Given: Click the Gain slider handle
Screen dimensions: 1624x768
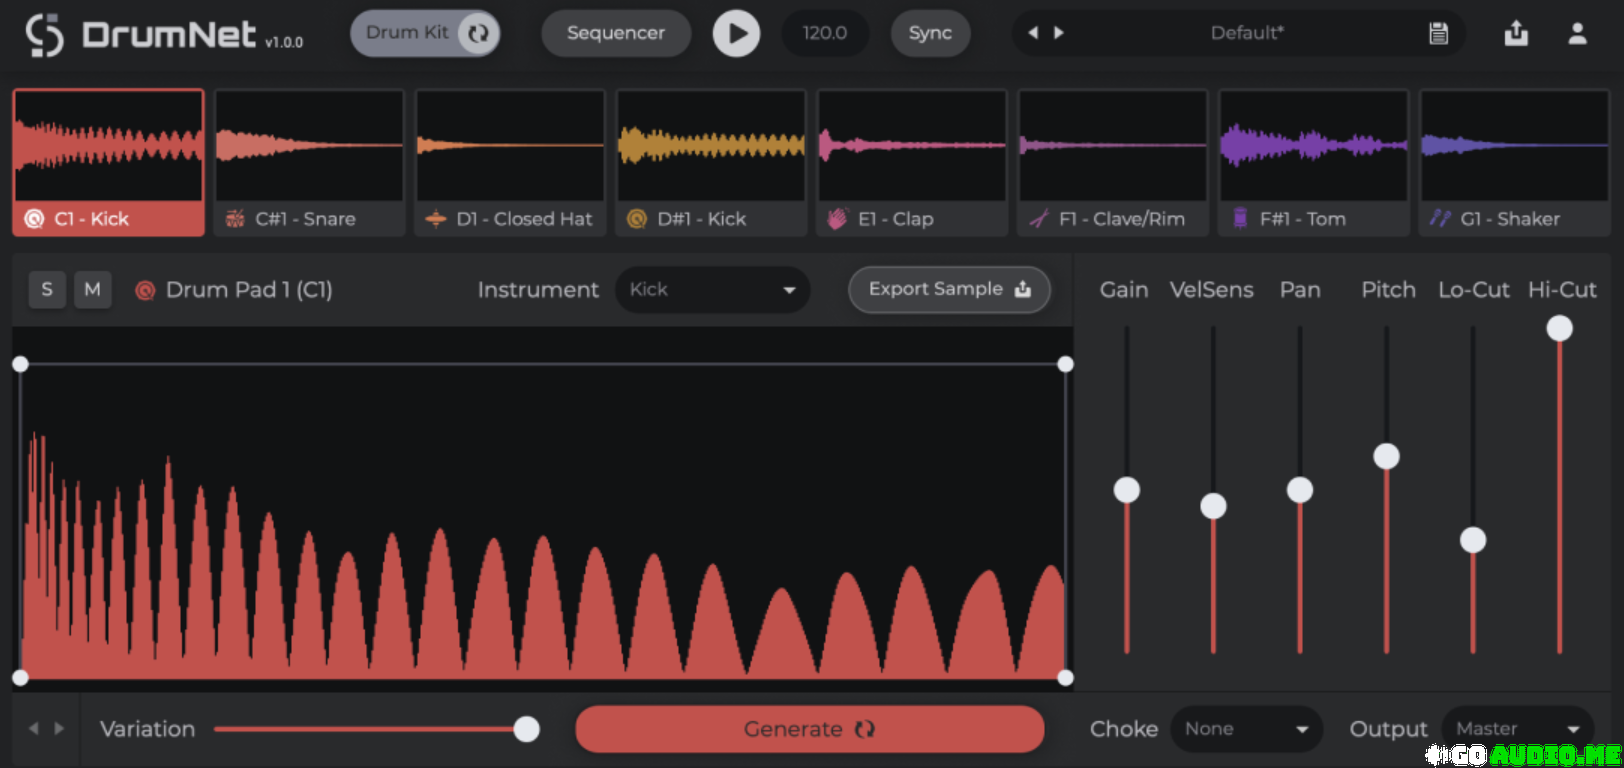Looking at the screenshot, I should 1127,490.
